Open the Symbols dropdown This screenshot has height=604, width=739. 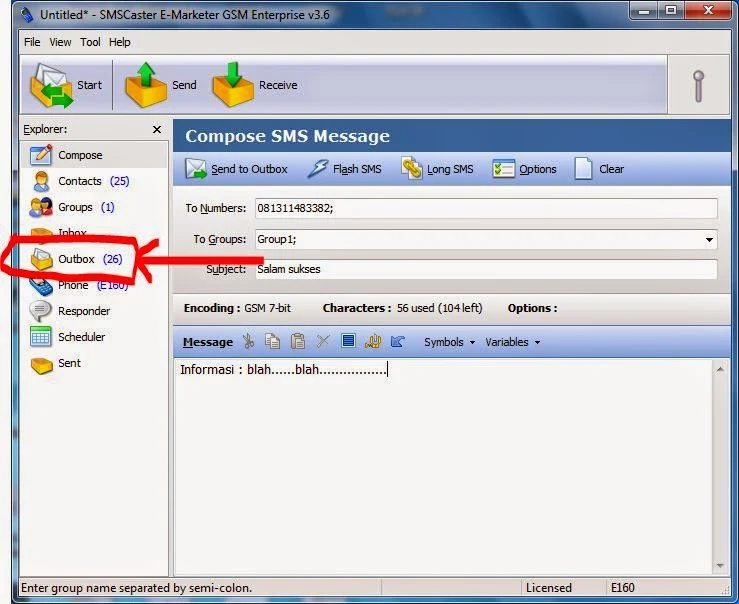[x=449, y=342]
